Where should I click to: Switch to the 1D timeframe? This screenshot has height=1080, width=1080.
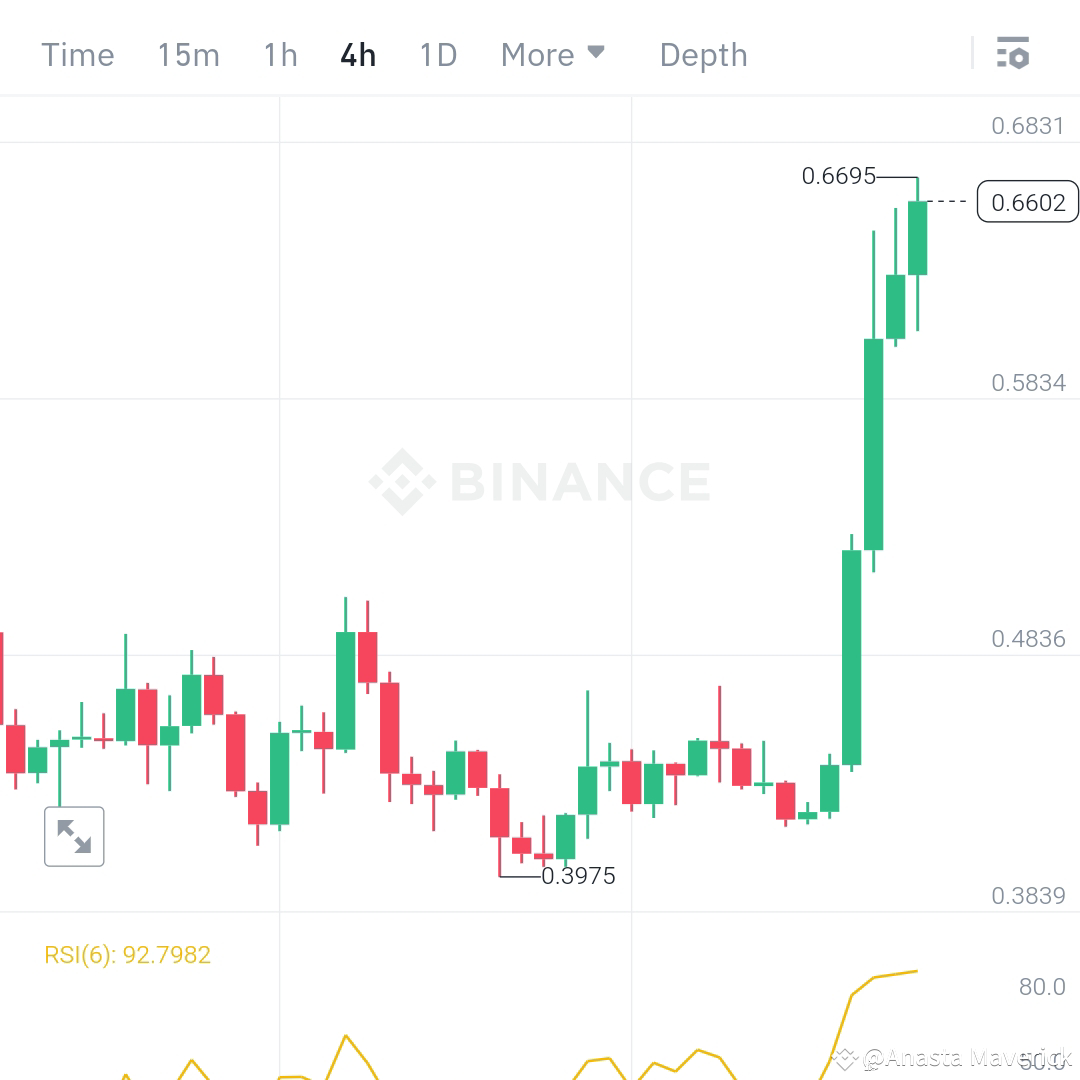tap(437, 55)
